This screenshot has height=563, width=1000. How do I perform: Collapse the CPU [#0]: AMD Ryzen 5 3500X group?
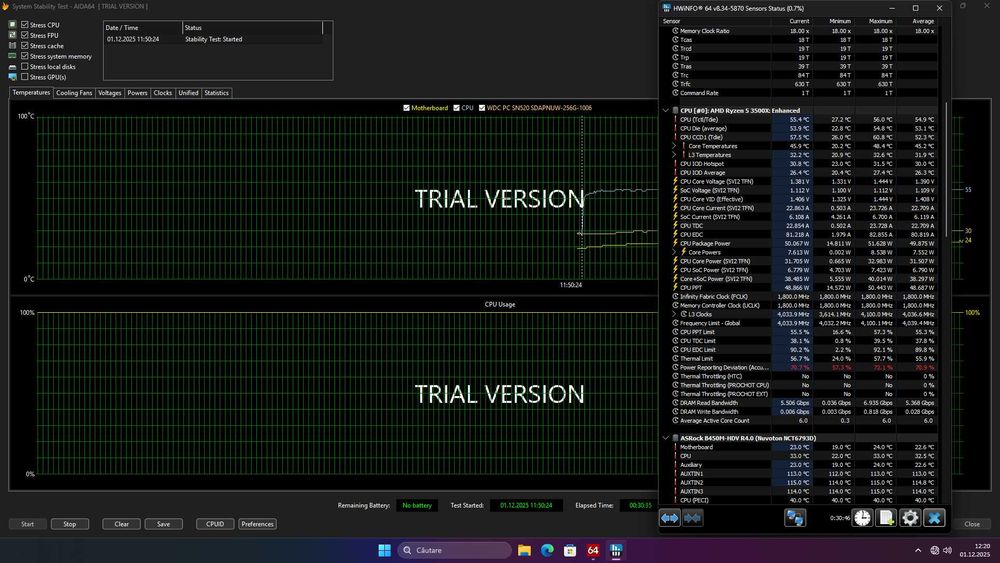pos(666,110)
